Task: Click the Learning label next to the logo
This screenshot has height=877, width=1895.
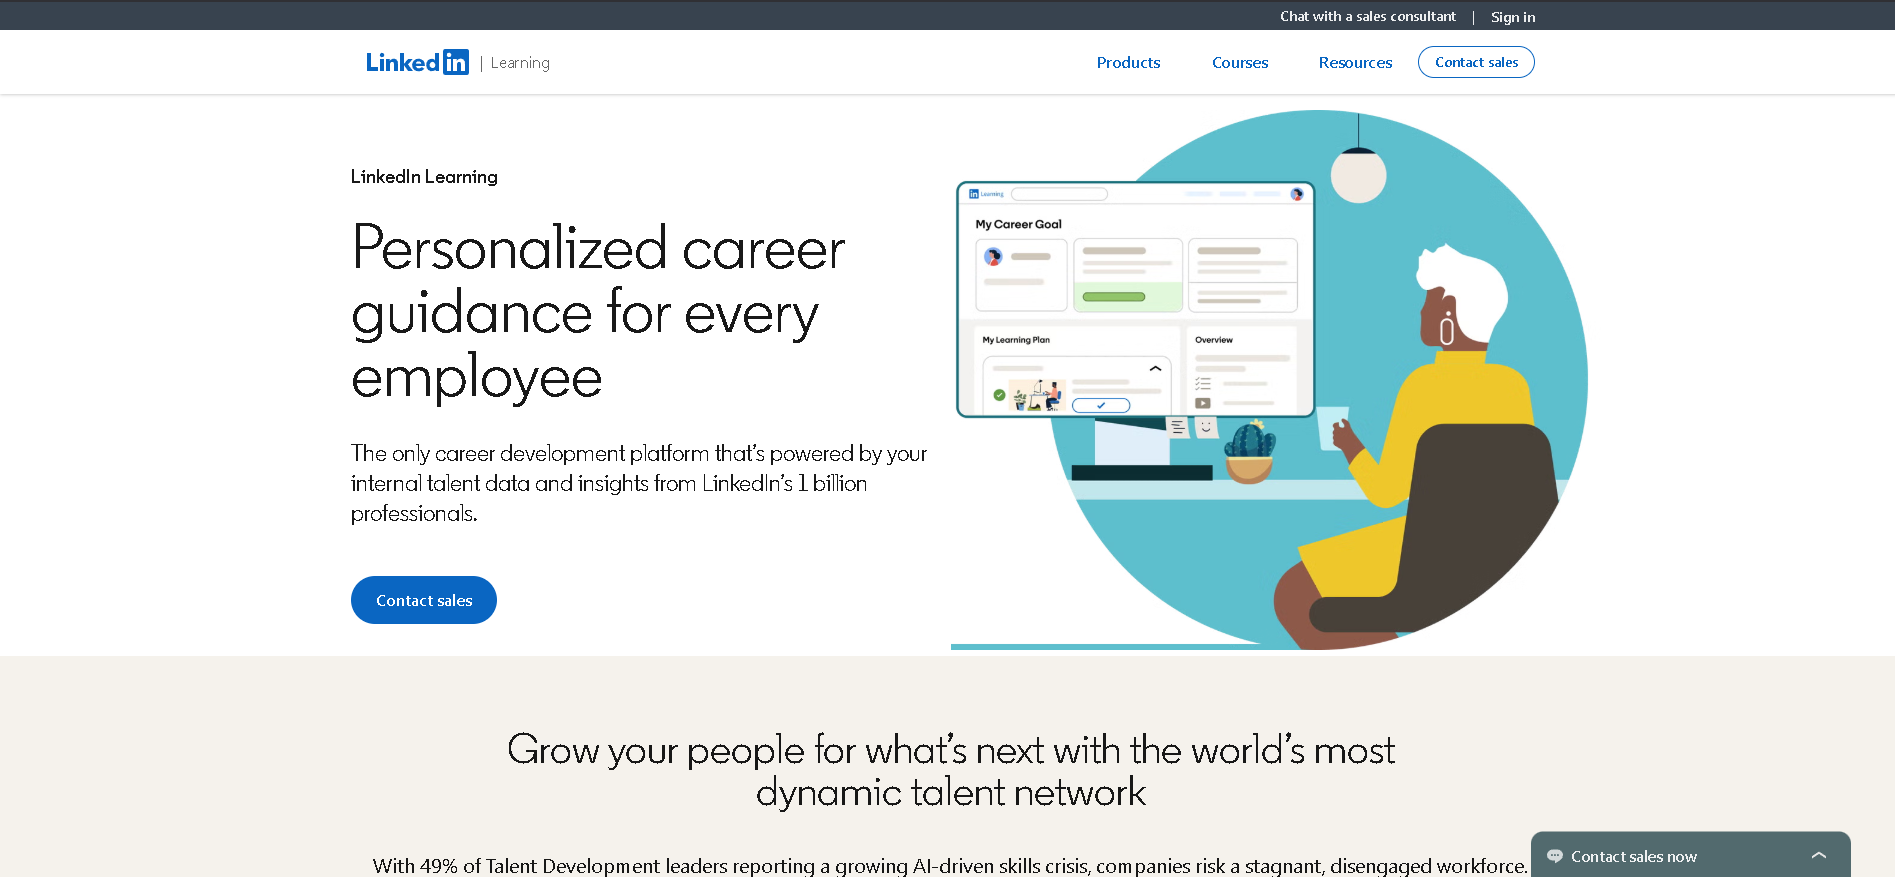Action: pos(520,63)
